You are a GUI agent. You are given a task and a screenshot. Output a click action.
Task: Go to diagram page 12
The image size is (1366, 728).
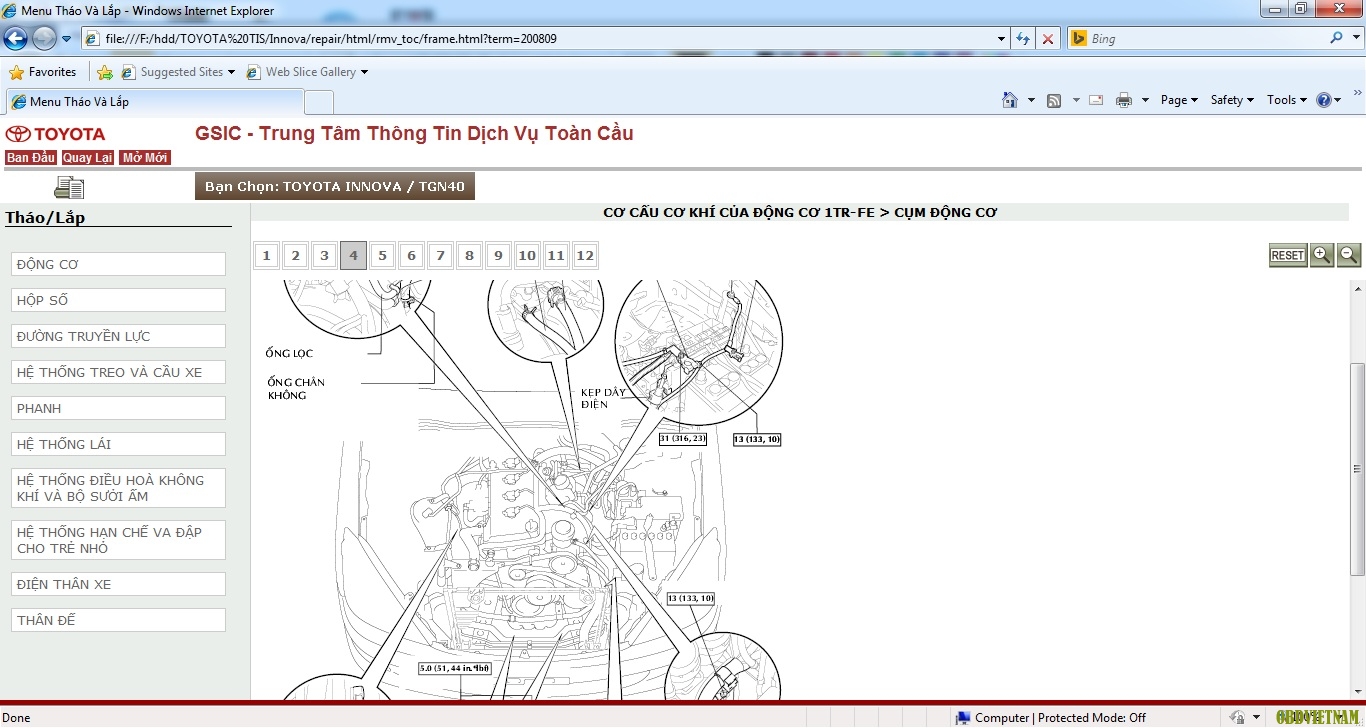pos(585,256)
